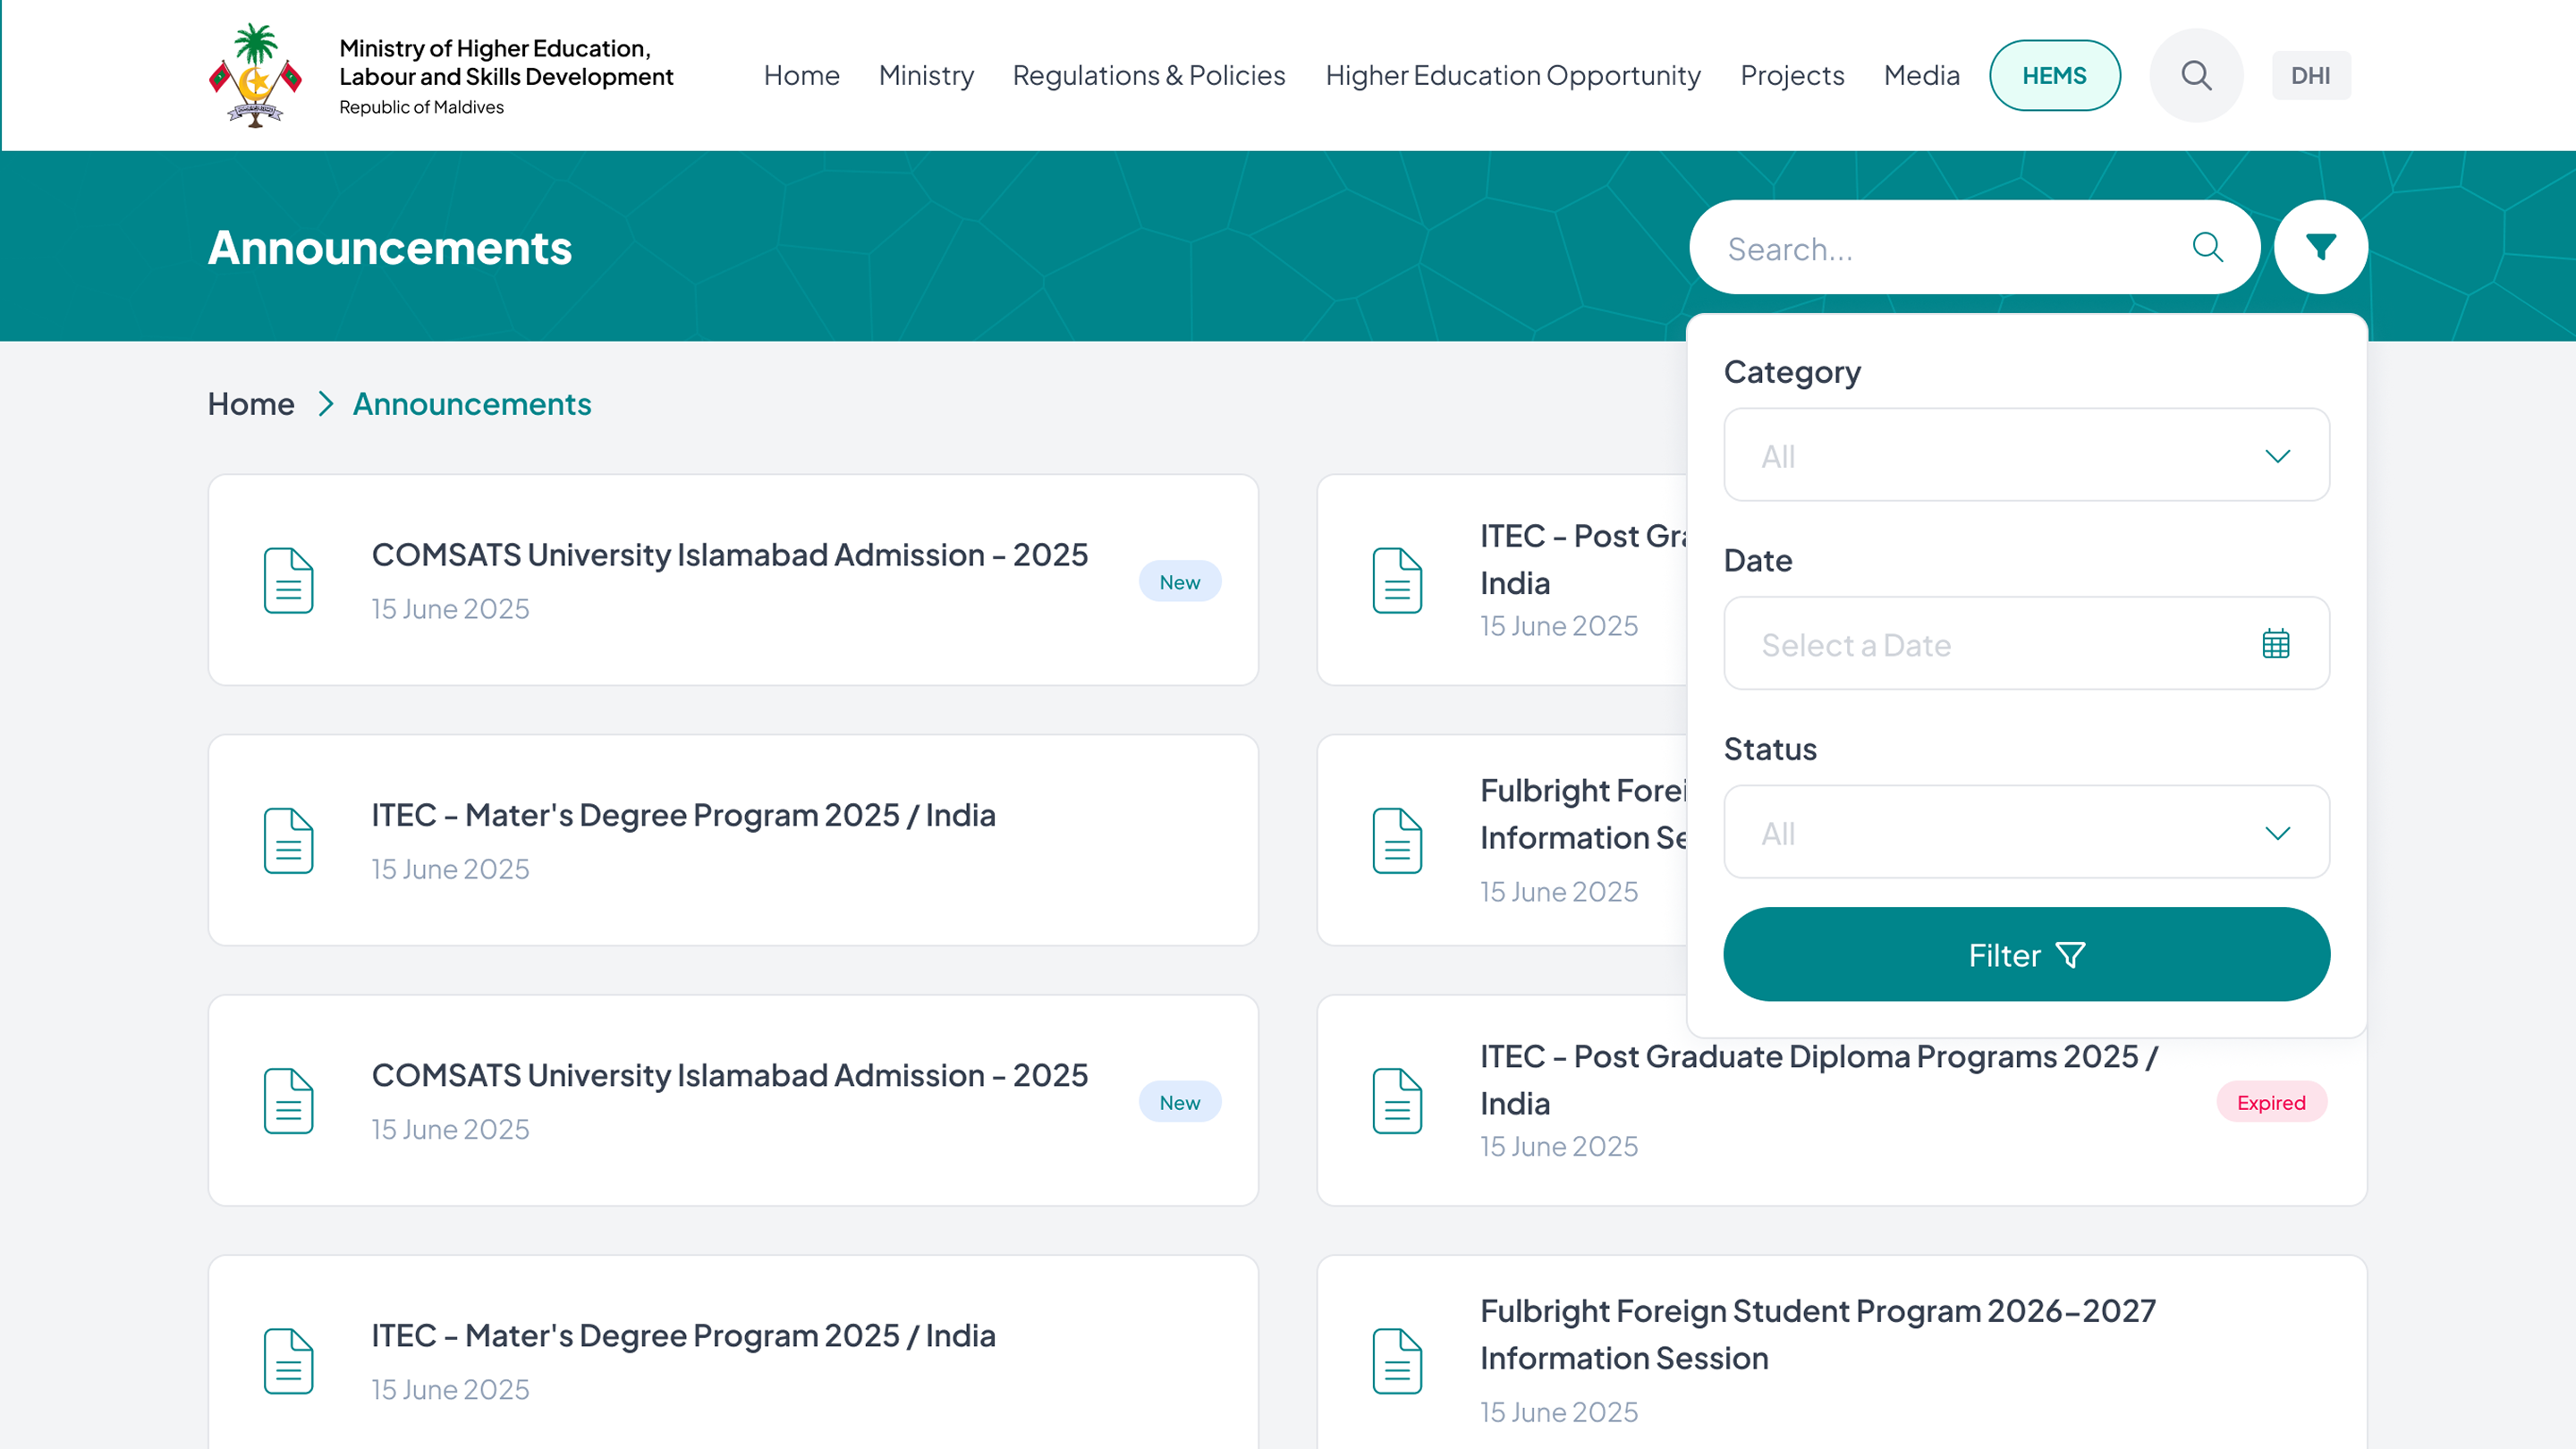Image resolution: width=2576 pixels, height=1449 pixels.
Task: Toggle the filter funnel button
Action: click(2320, 247)
